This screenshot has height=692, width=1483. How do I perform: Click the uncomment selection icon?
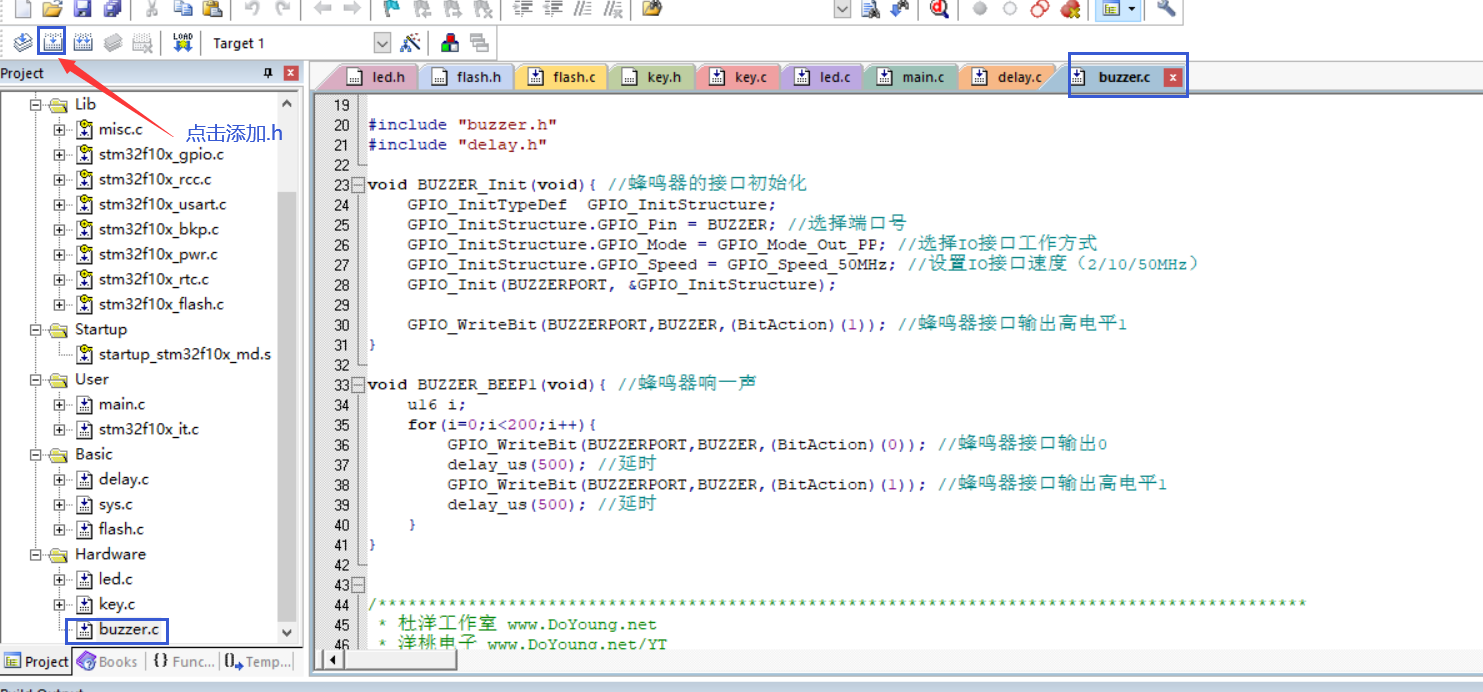pos(614,9)
